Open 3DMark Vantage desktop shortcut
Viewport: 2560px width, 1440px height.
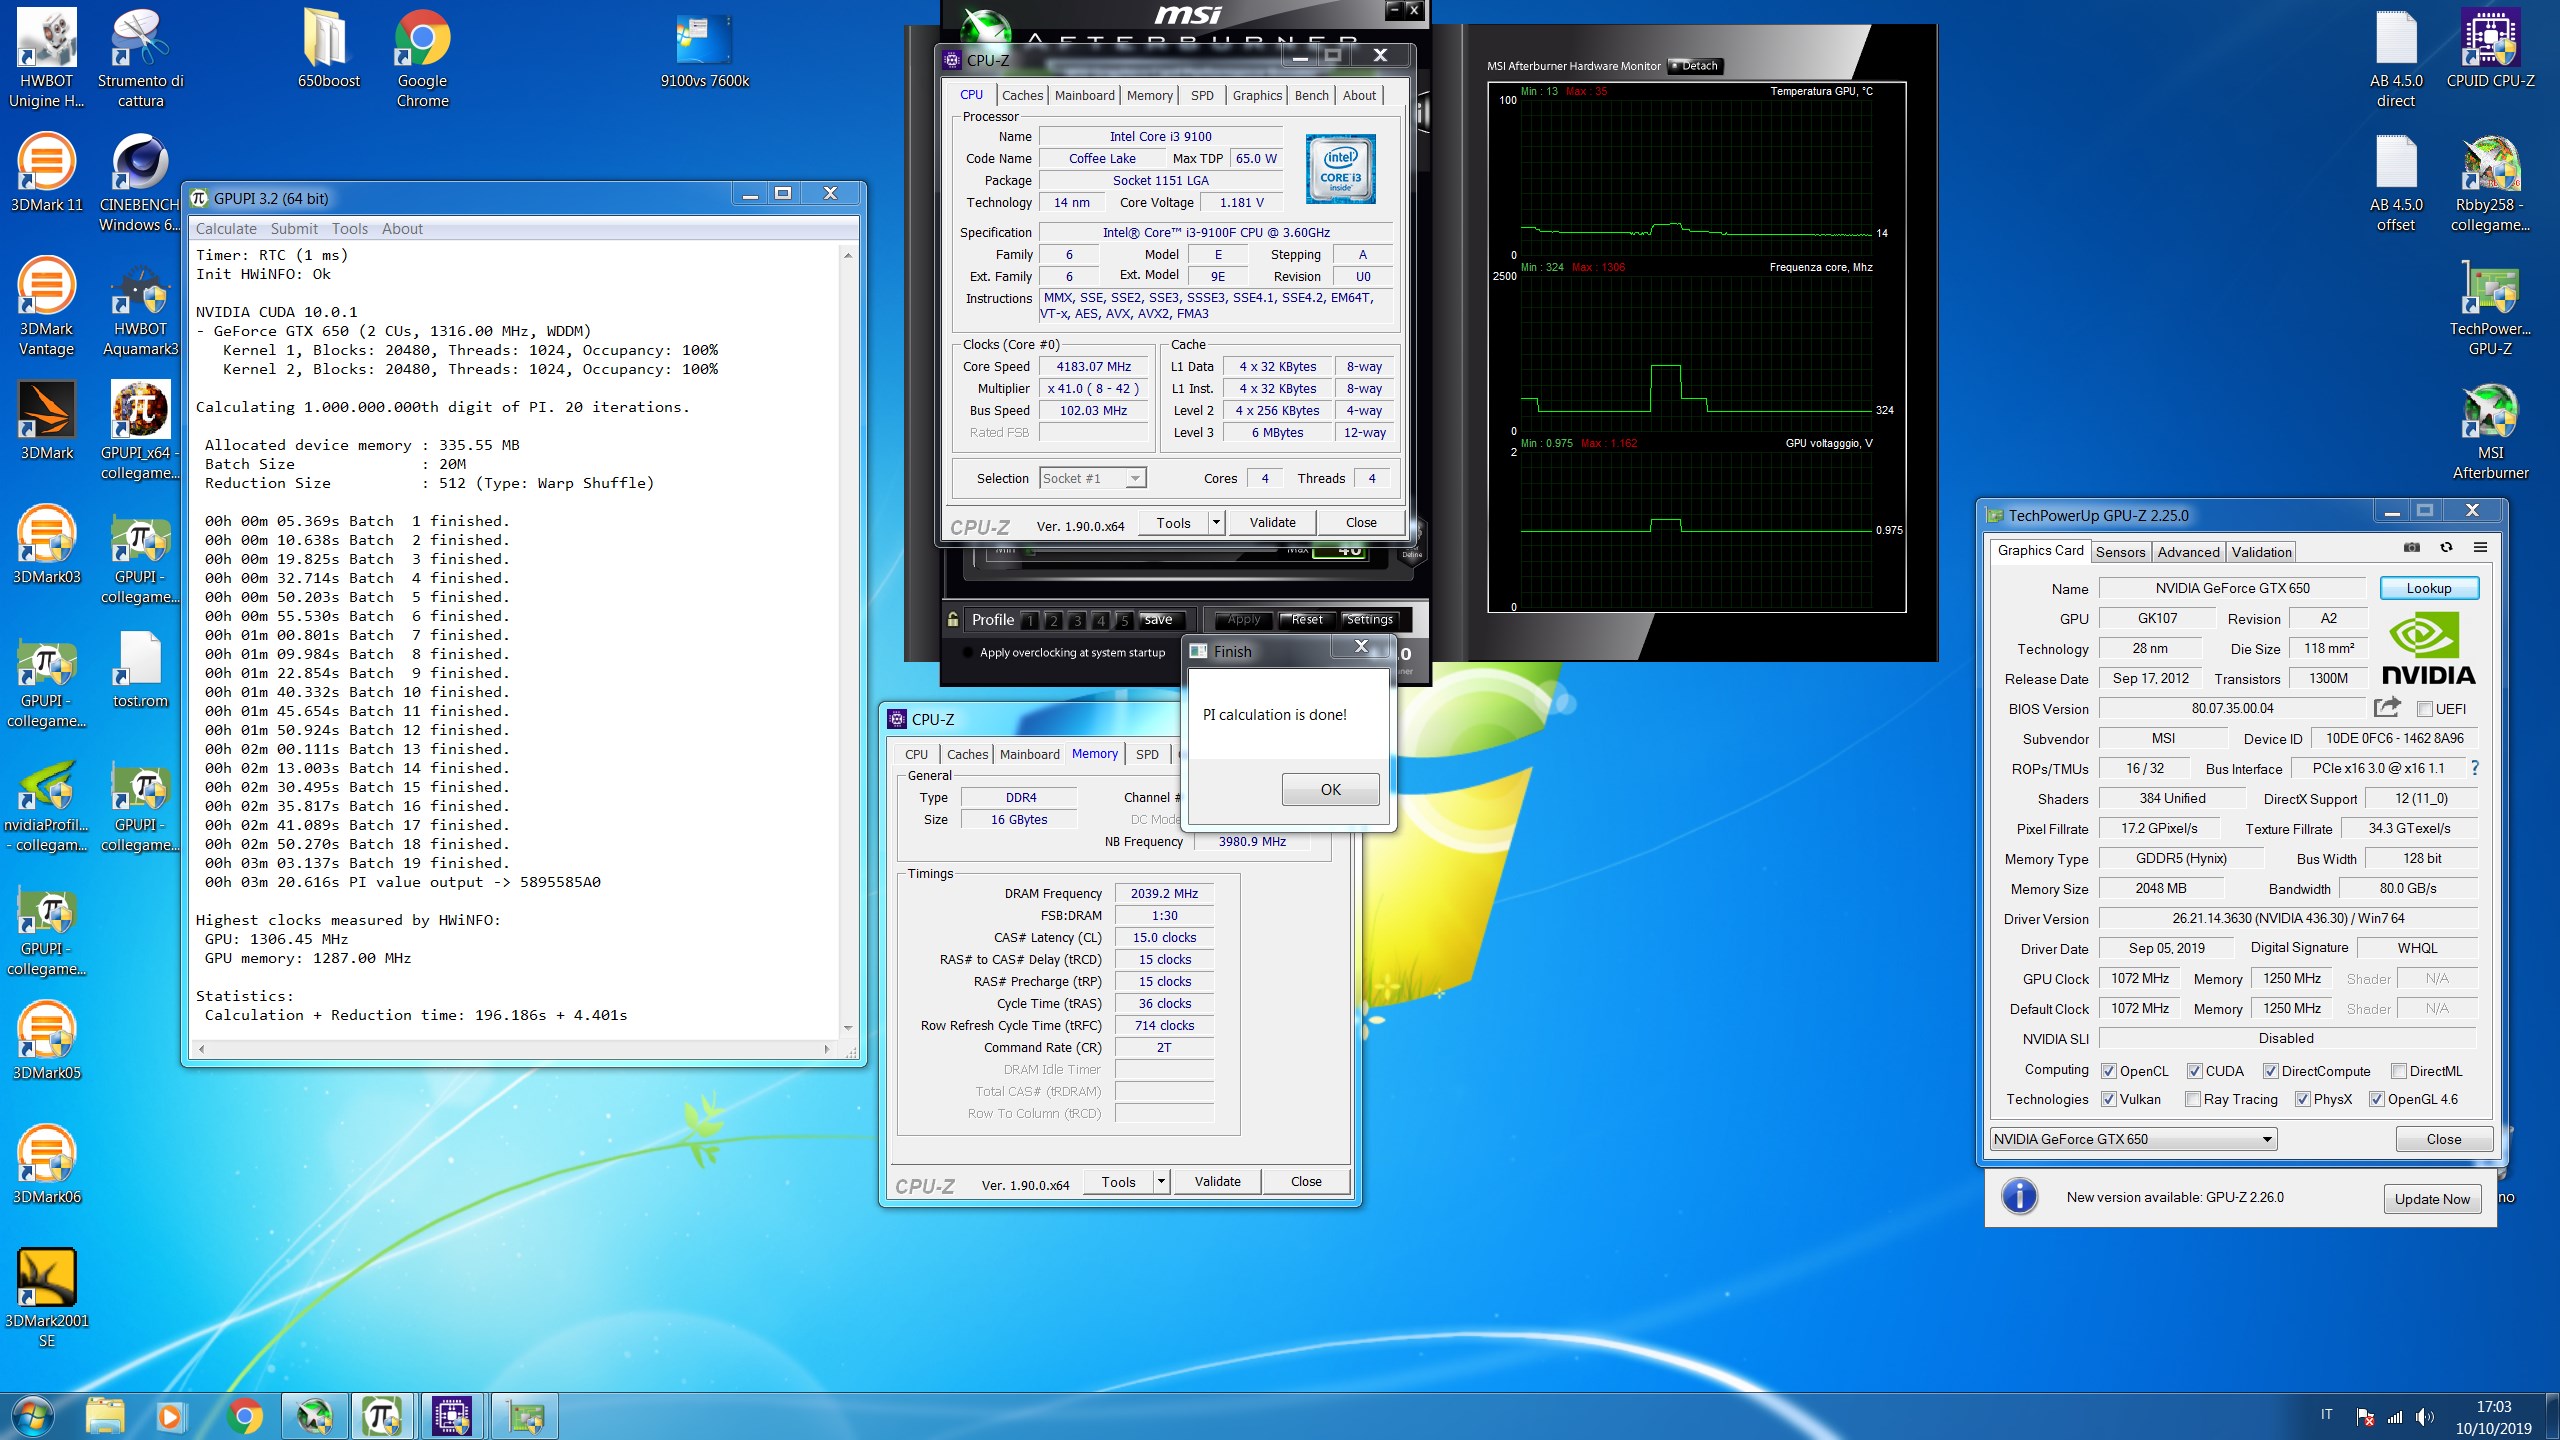[x=46, y=306]
